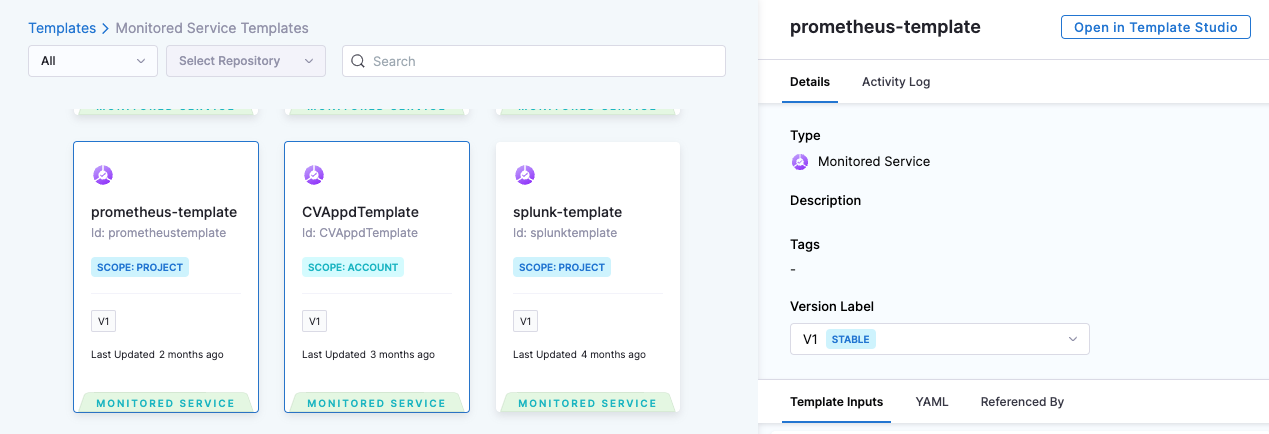Select the splunk-template card title
1269x434 pixels.
point(567,212)
